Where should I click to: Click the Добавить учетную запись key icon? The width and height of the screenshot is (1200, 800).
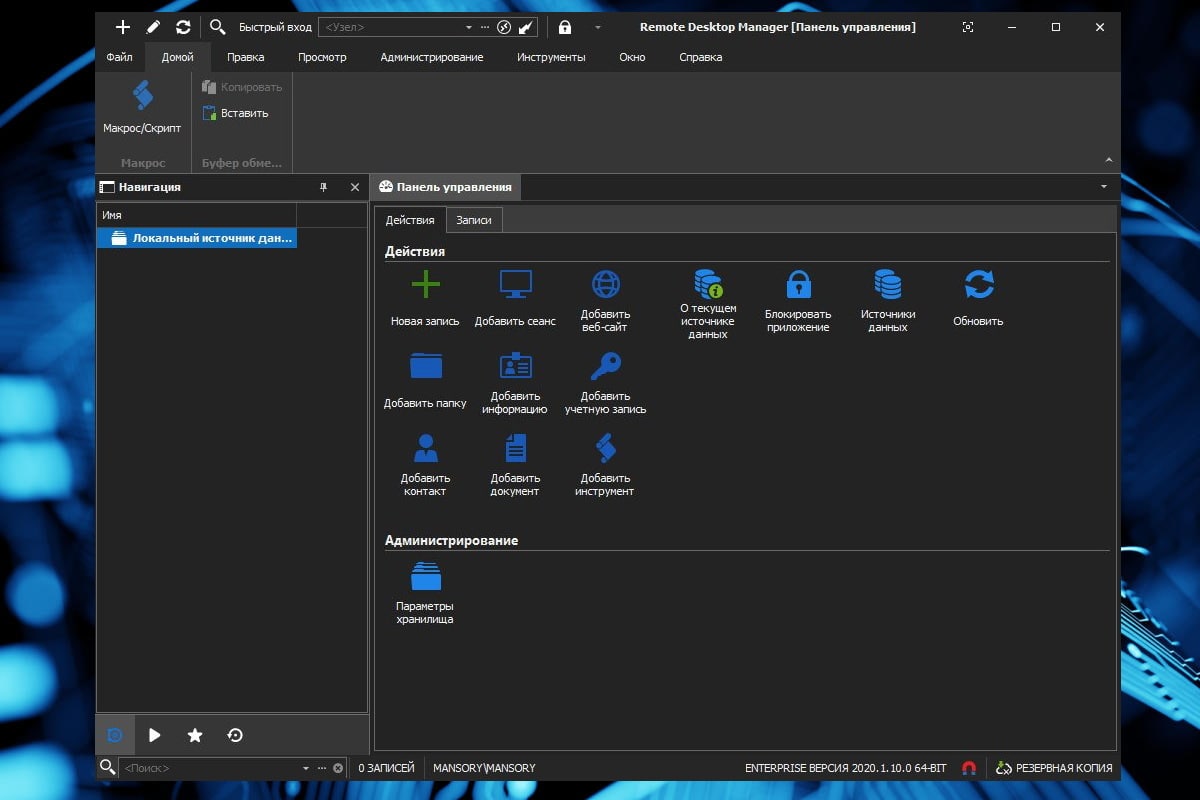click(x=605, y=367)
